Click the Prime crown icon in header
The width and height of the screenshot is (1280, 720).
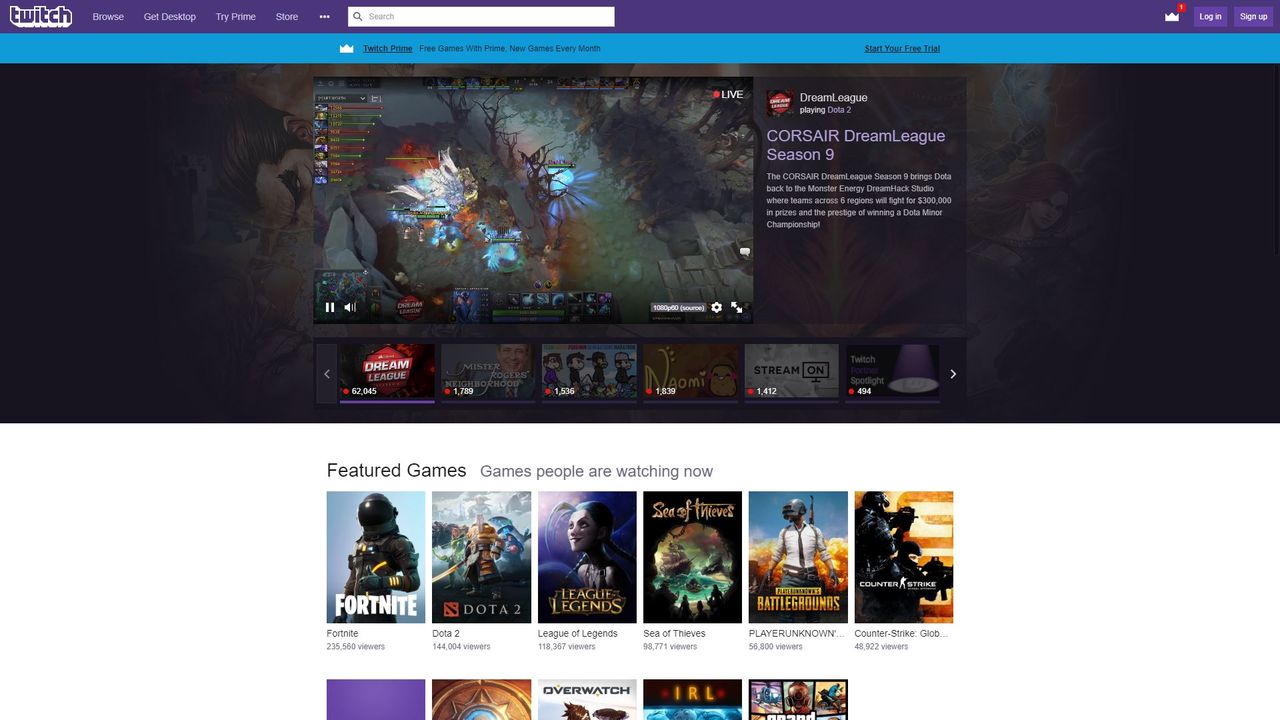[1172, 16]
